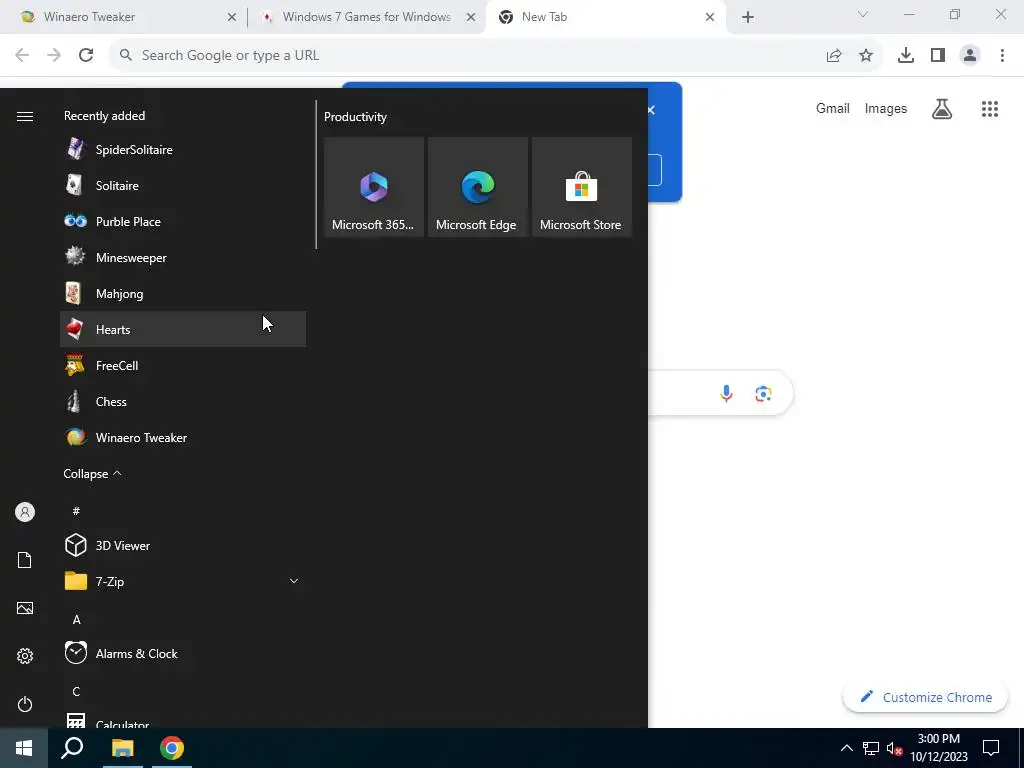Select the New Tab tab

point(605,17)
